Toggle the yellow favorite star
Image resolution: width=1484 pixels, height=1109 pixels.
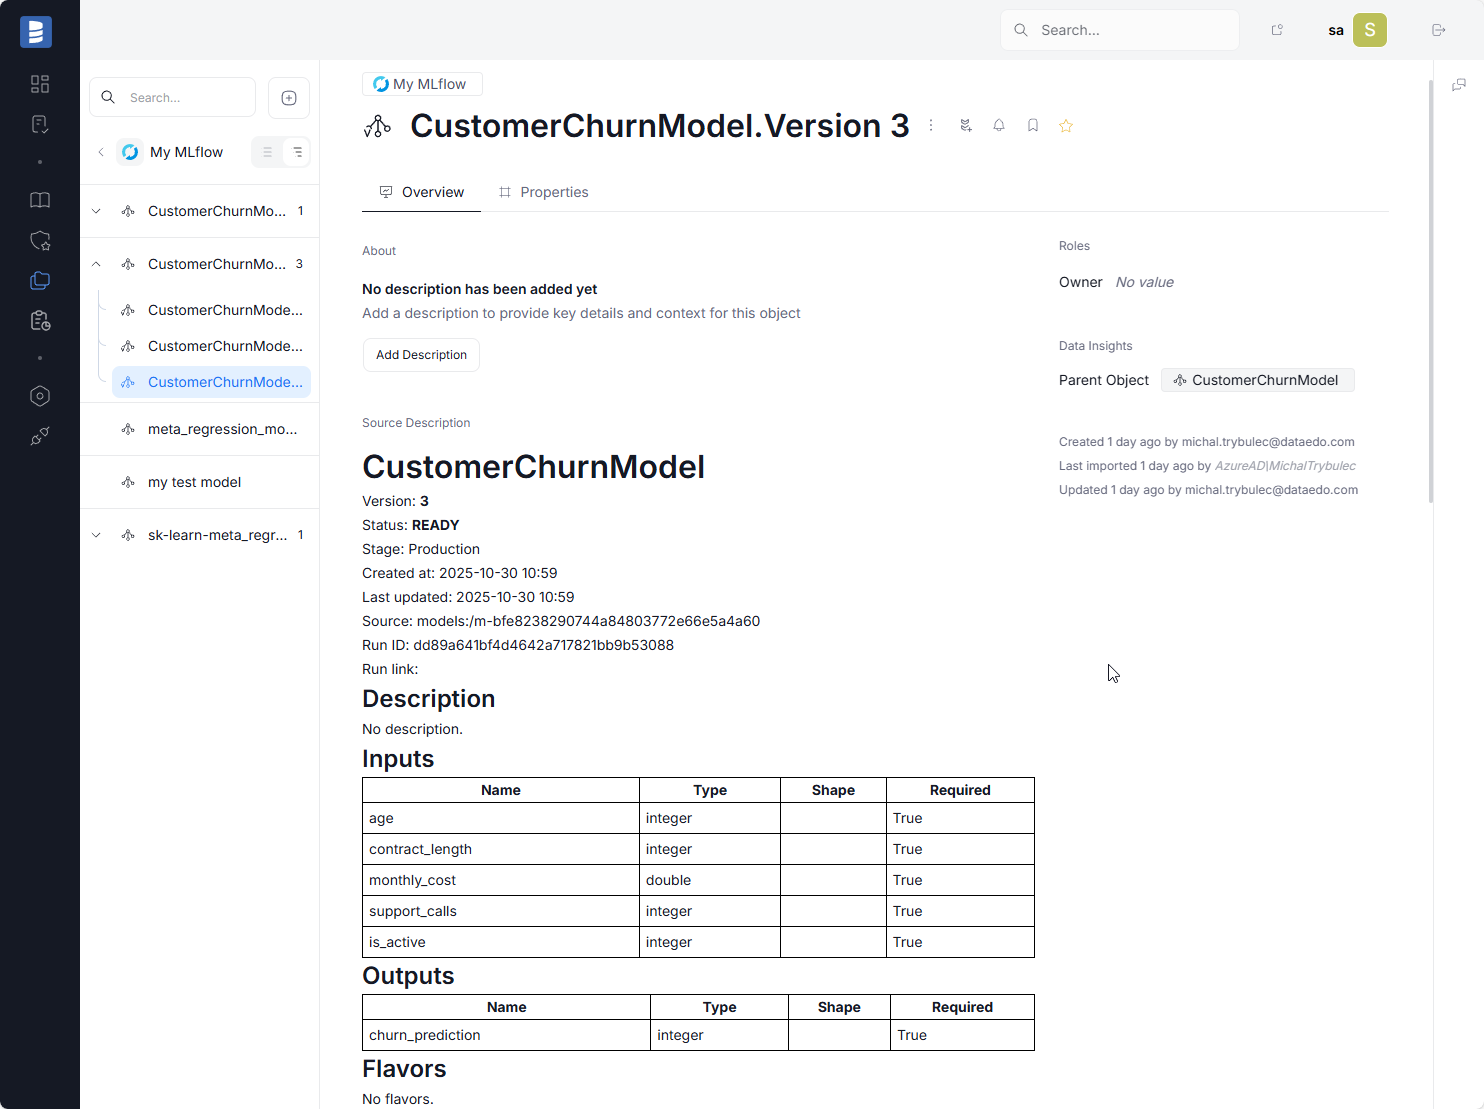1066,126
